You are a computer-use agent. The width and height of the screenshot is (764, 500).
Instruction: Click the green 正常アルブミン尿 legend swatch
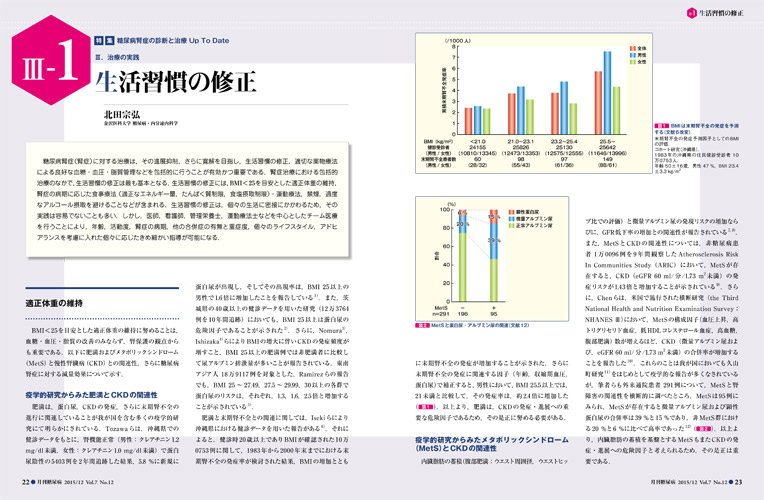512,226
